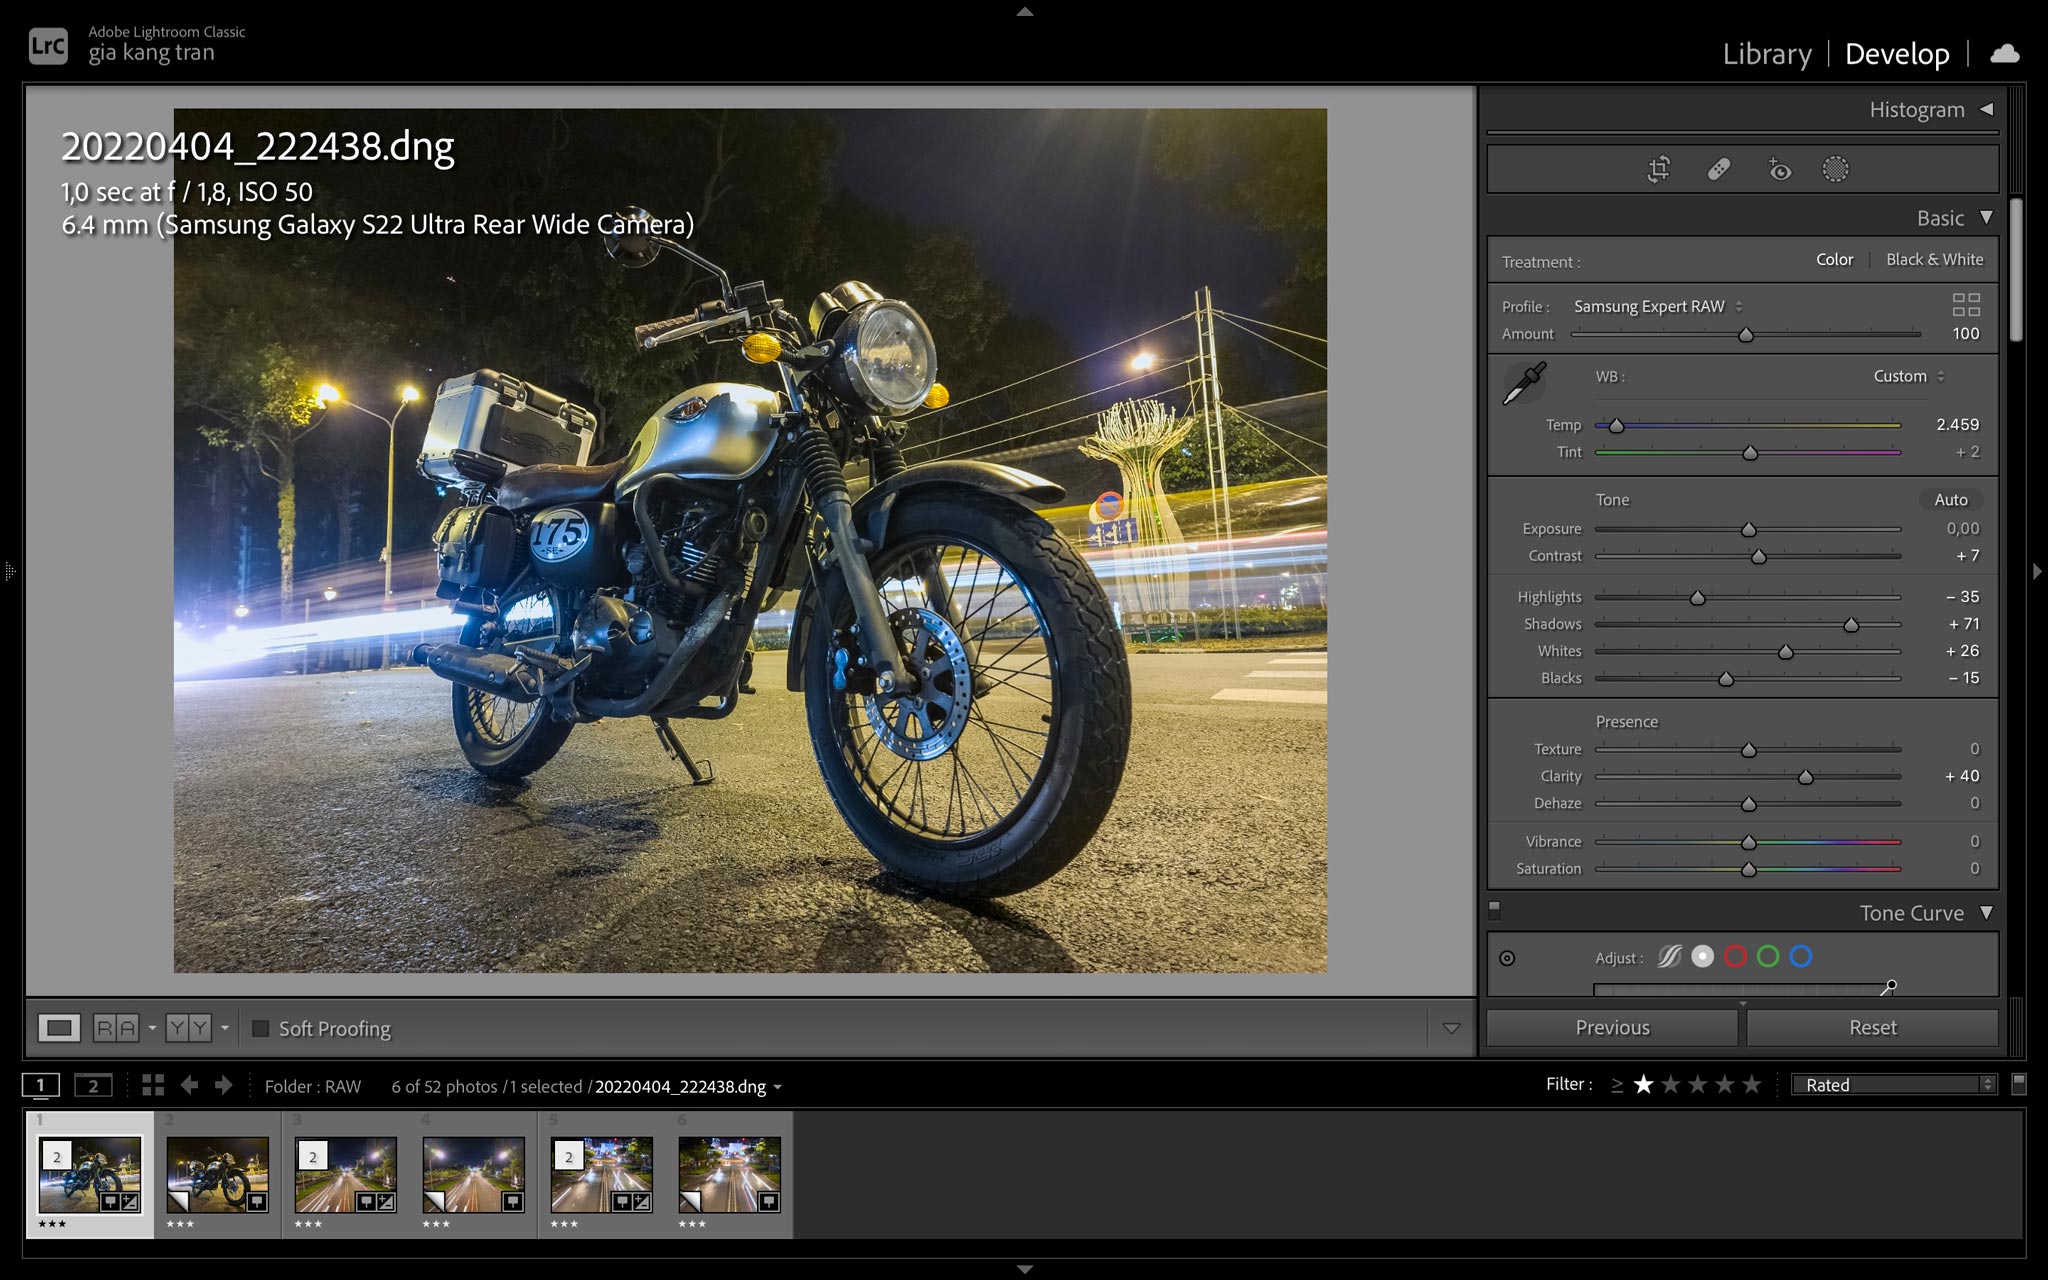This screenshot has height=1280, width=2048.
Task: Choose parametric curve adjust icon
Action: (1669, 957)
